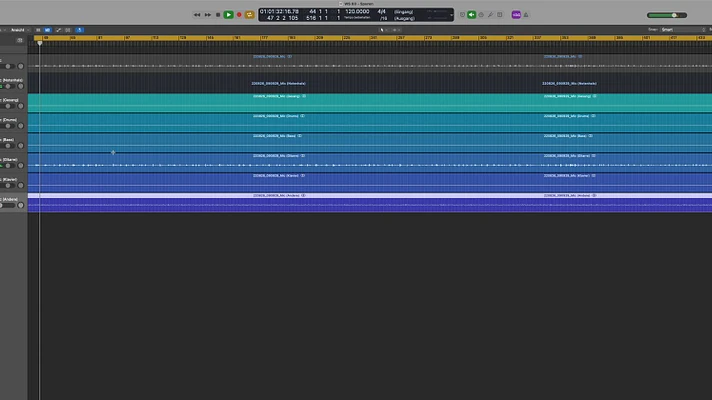Turn the Gitarre track pan knob
Screen dimensions: 712x400
(20, 166)
